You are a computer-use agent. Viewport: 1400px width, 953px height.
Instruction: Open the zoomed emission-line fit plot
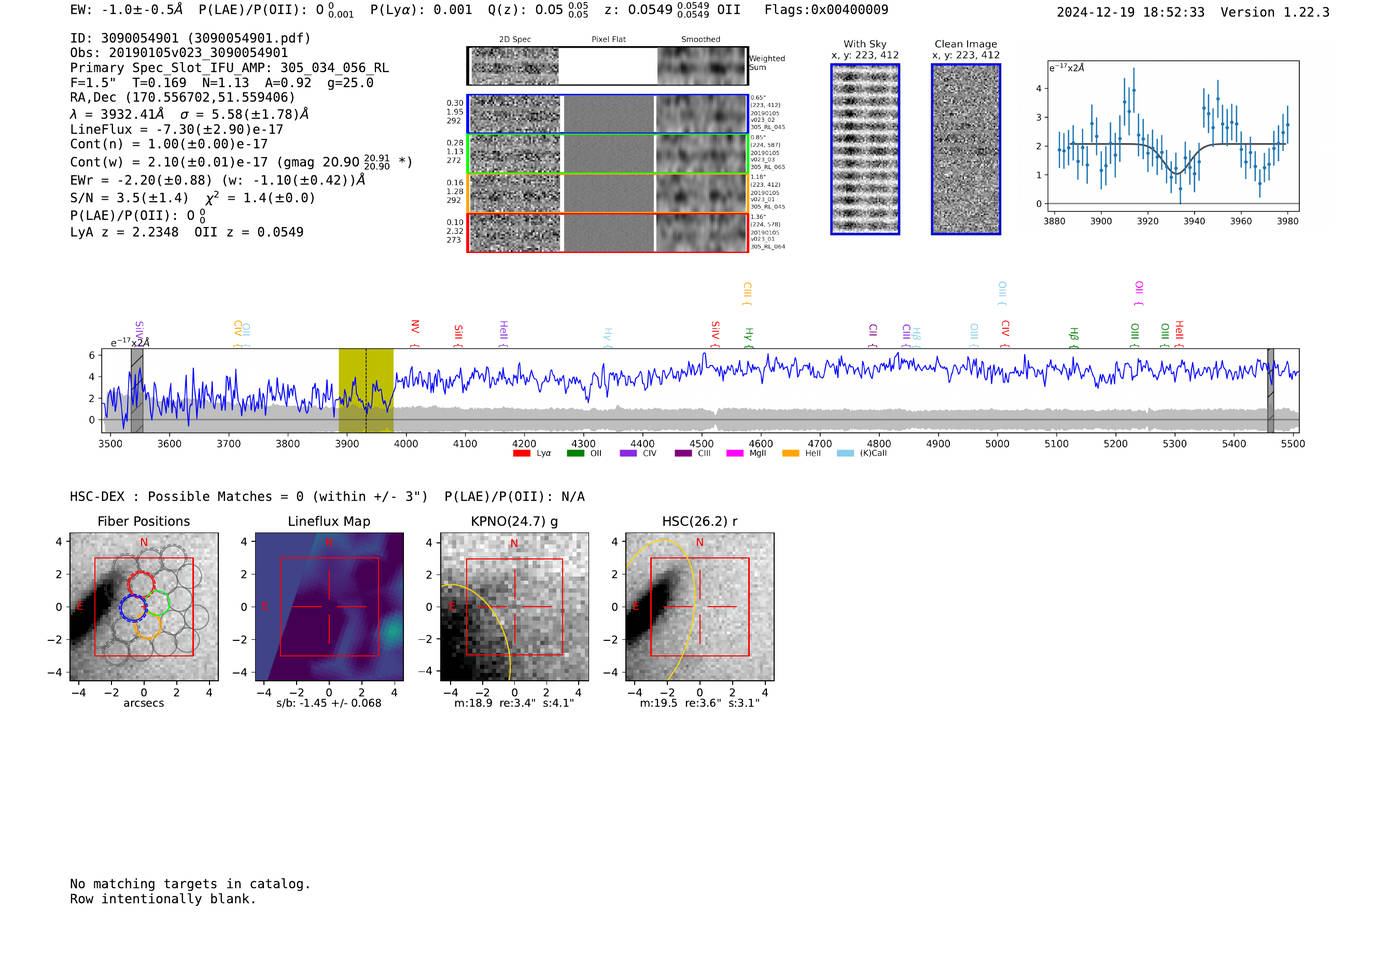(1172, 136)
